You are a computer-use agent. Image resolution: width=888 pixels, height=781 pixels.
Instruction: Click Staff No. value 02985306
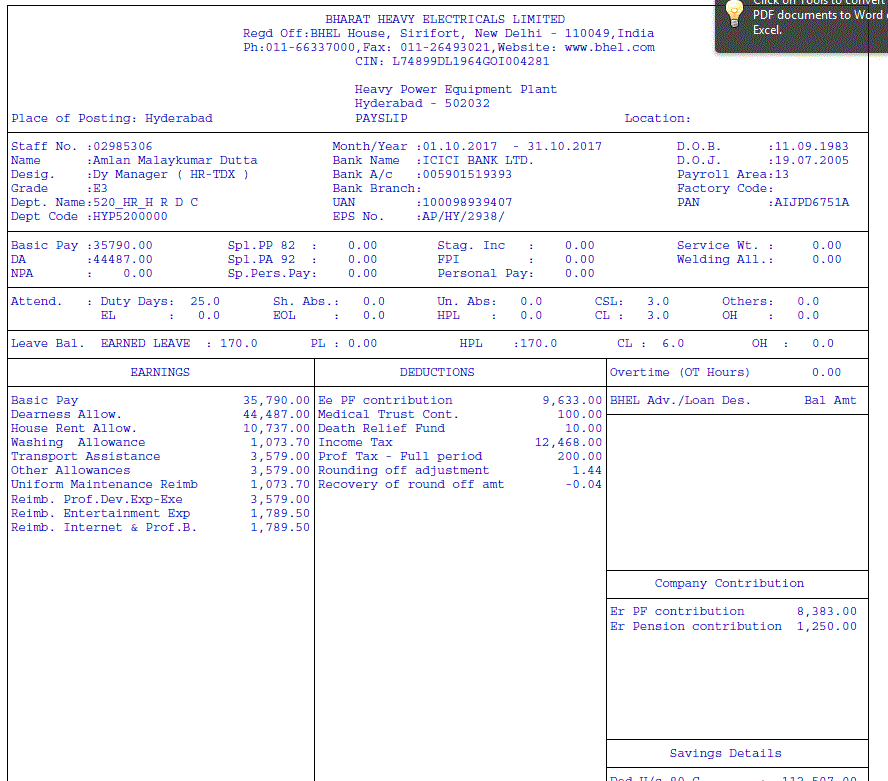pos(122,147)
